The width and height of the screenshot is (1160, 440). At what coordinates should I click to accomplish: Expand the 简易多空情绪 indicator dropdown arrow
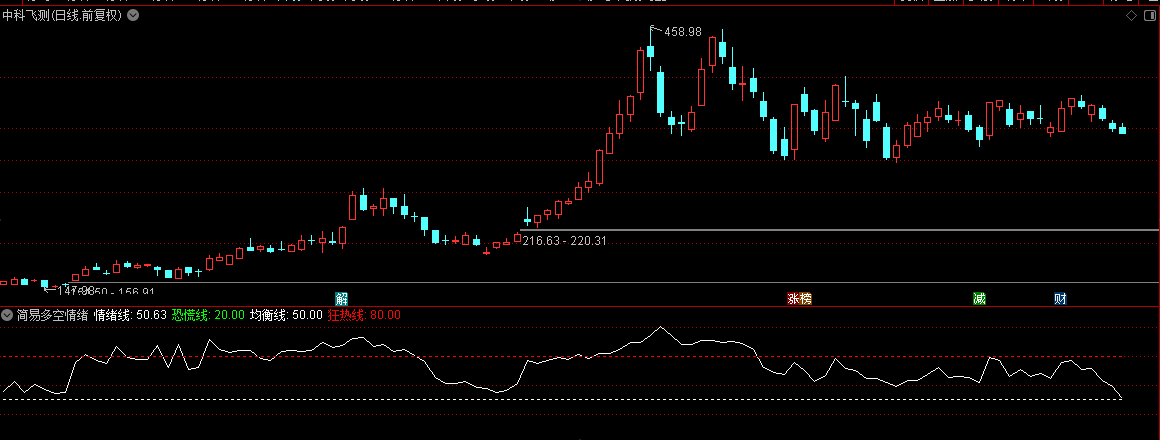7,315
